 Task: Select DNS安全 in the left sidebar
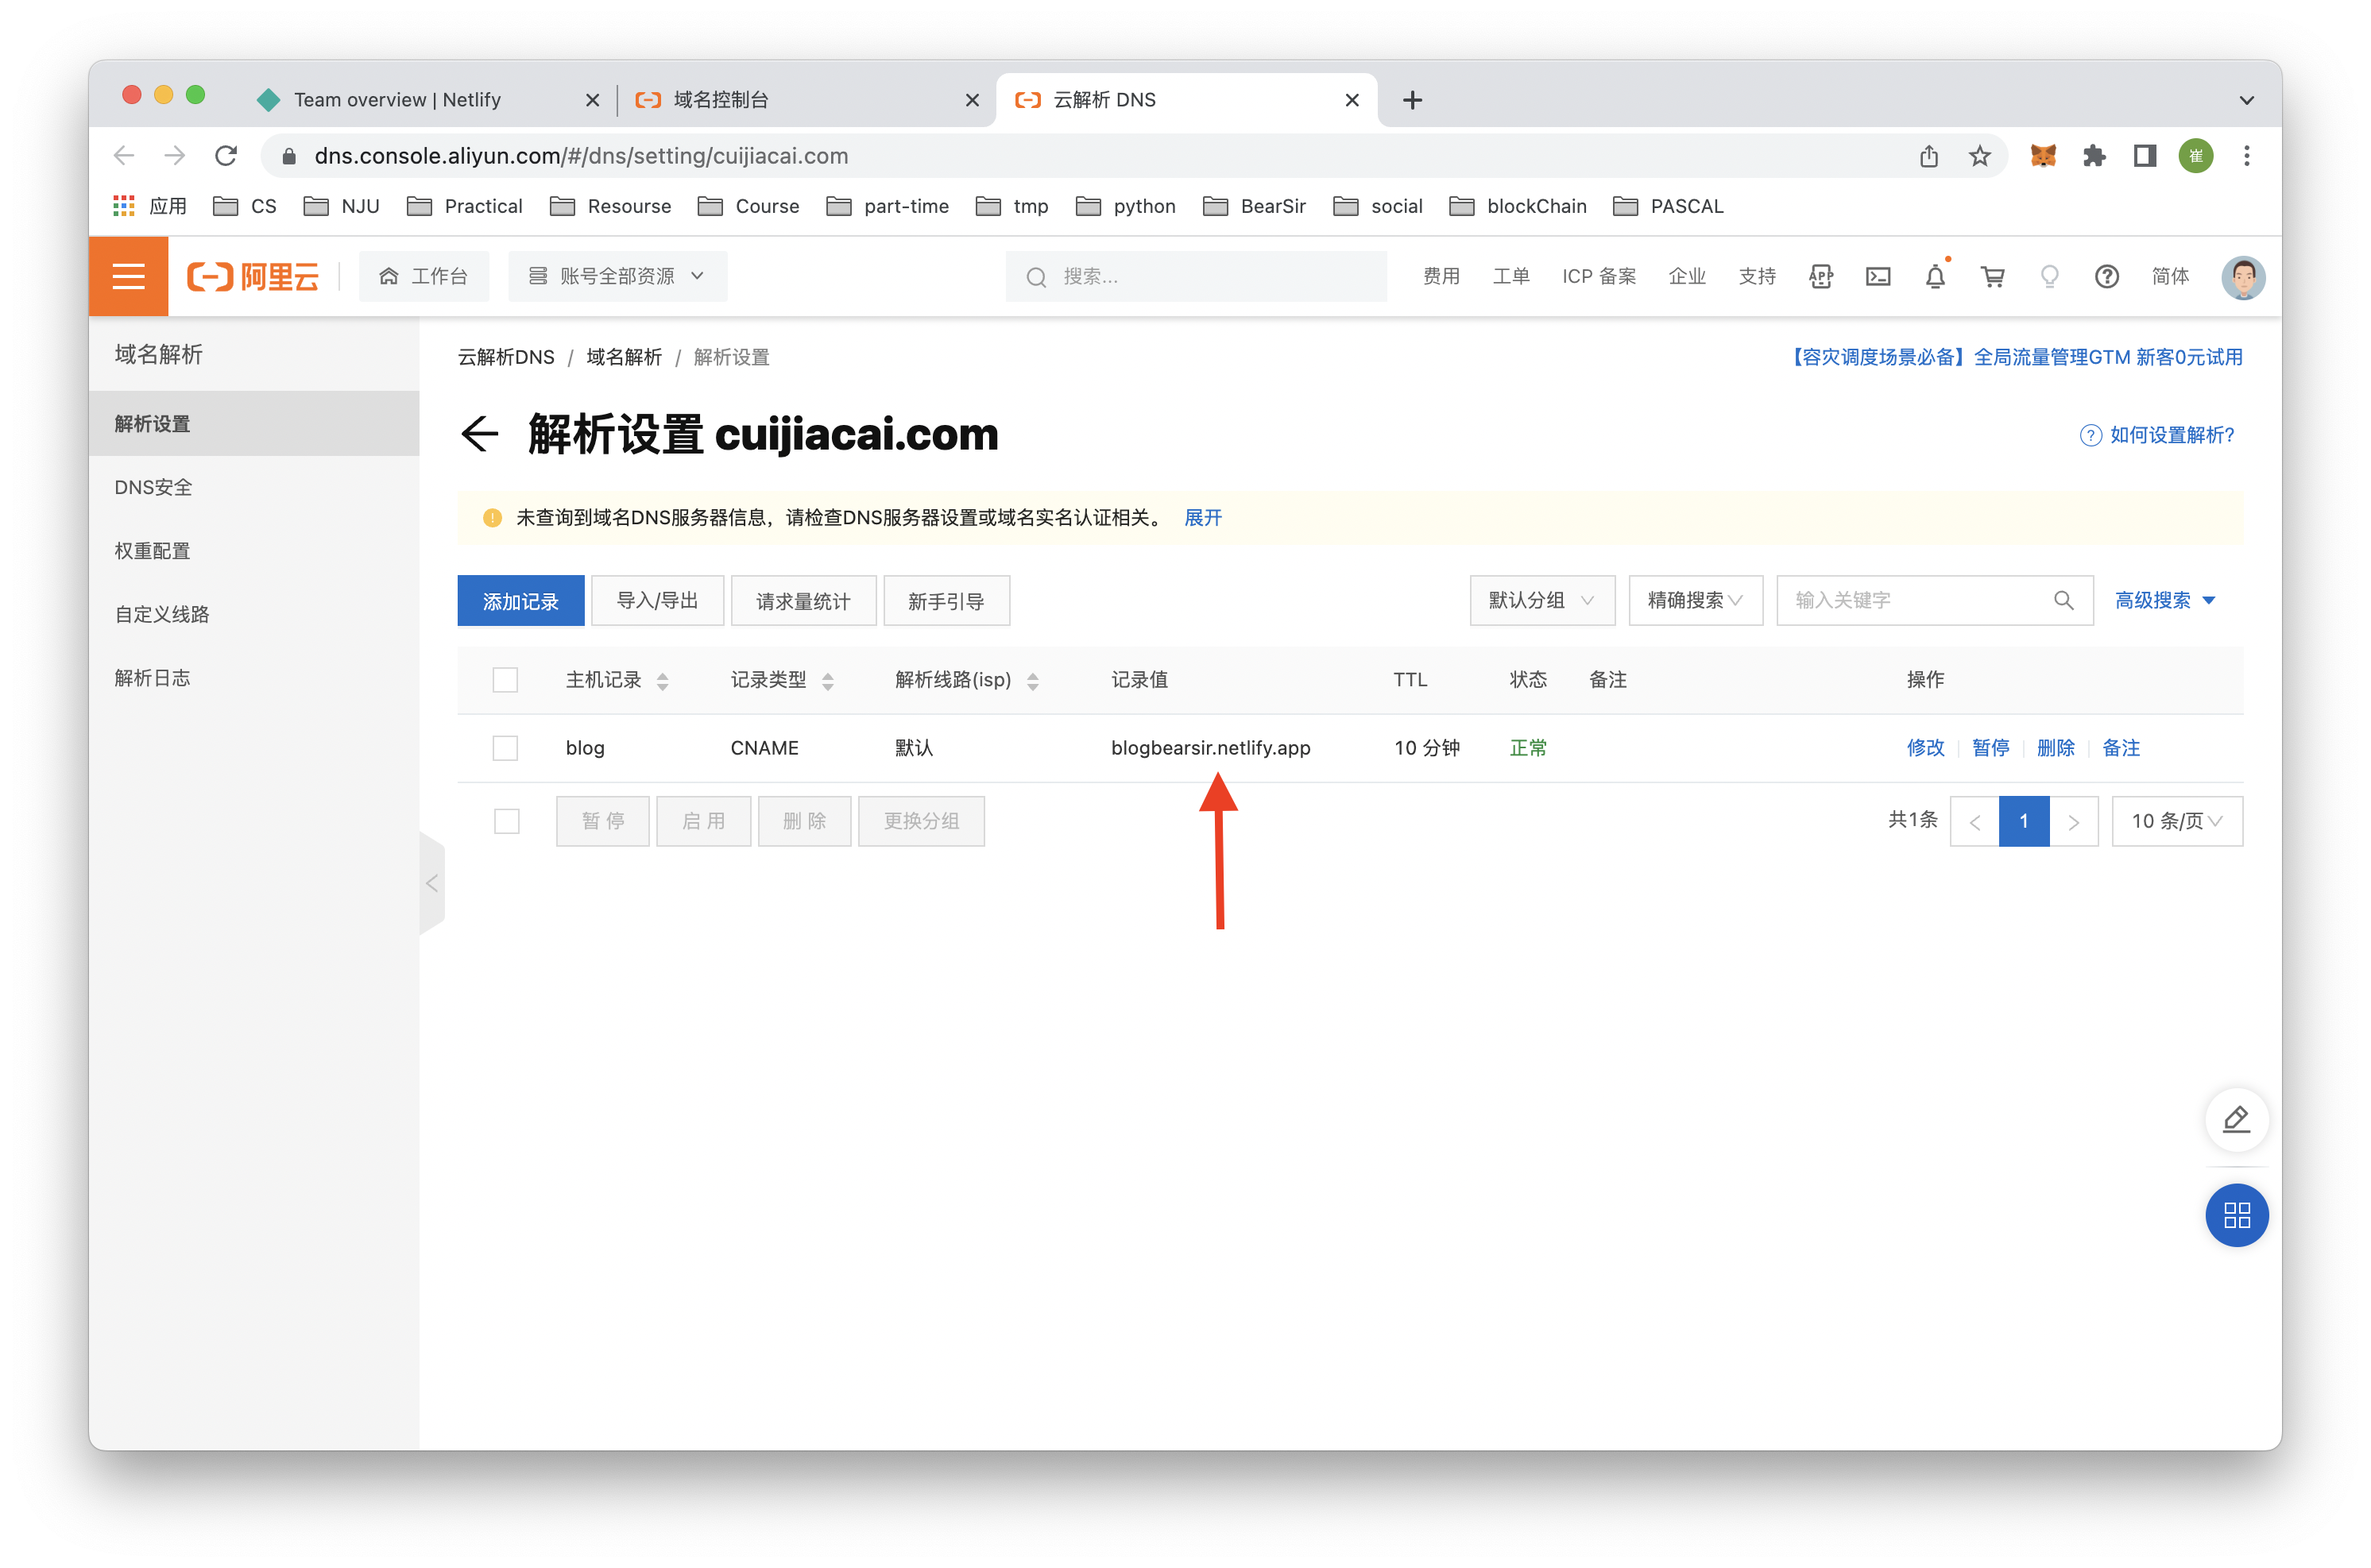click(x=152, y=487)
